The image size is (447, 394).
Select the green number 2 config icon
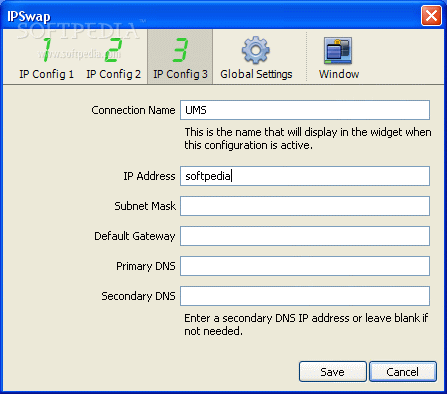pyautogui.click(x=113, y=50)
